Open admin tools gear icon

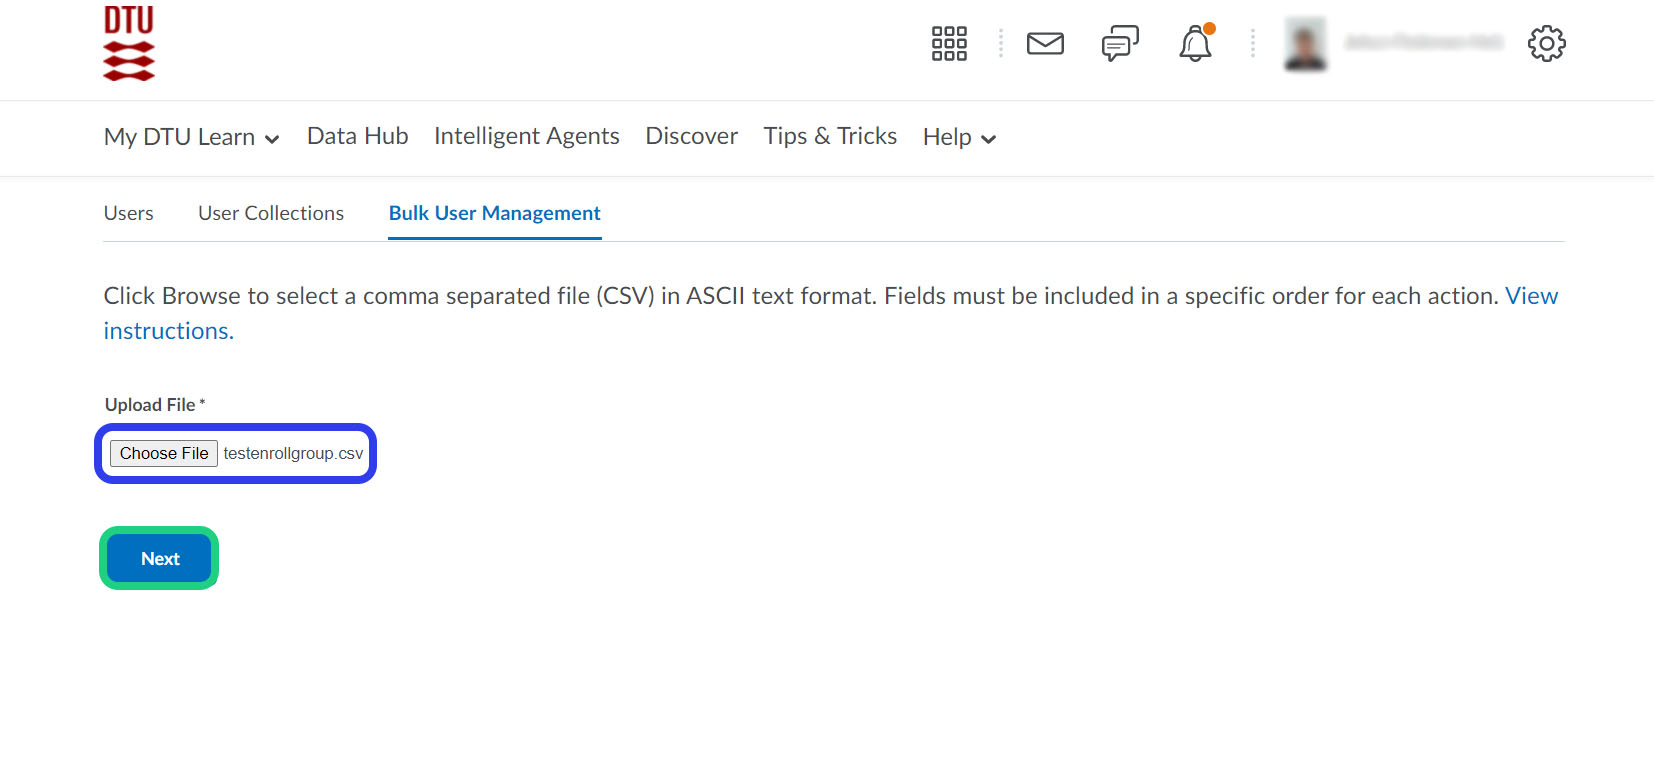[x=1546, y=44]
